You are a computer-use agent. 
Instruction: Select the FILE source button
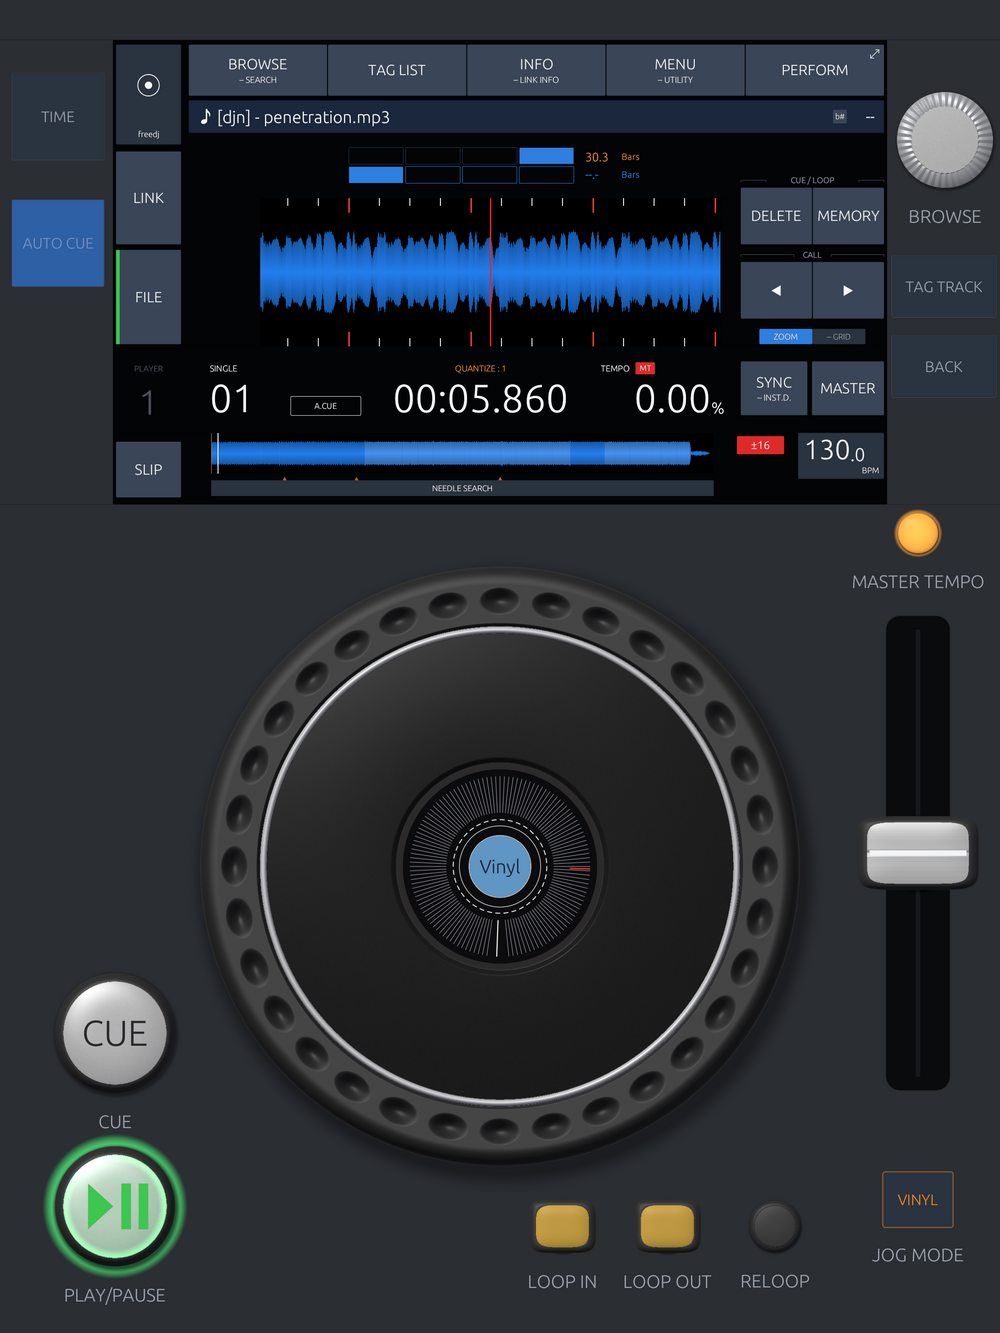[148, 297]
